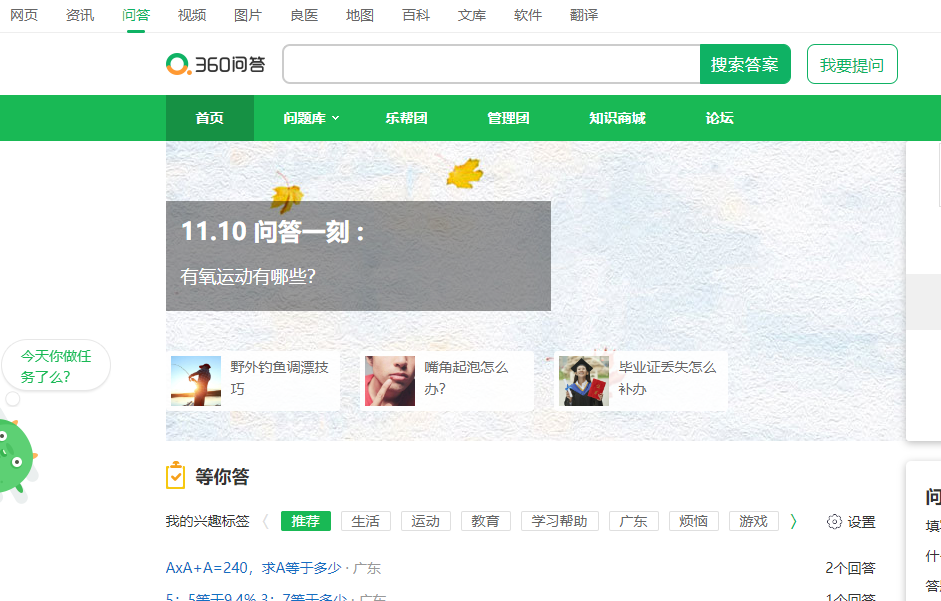Viewport: 941px width, 601px height.
Task: Focus the search input field
Action: point(491,64)
